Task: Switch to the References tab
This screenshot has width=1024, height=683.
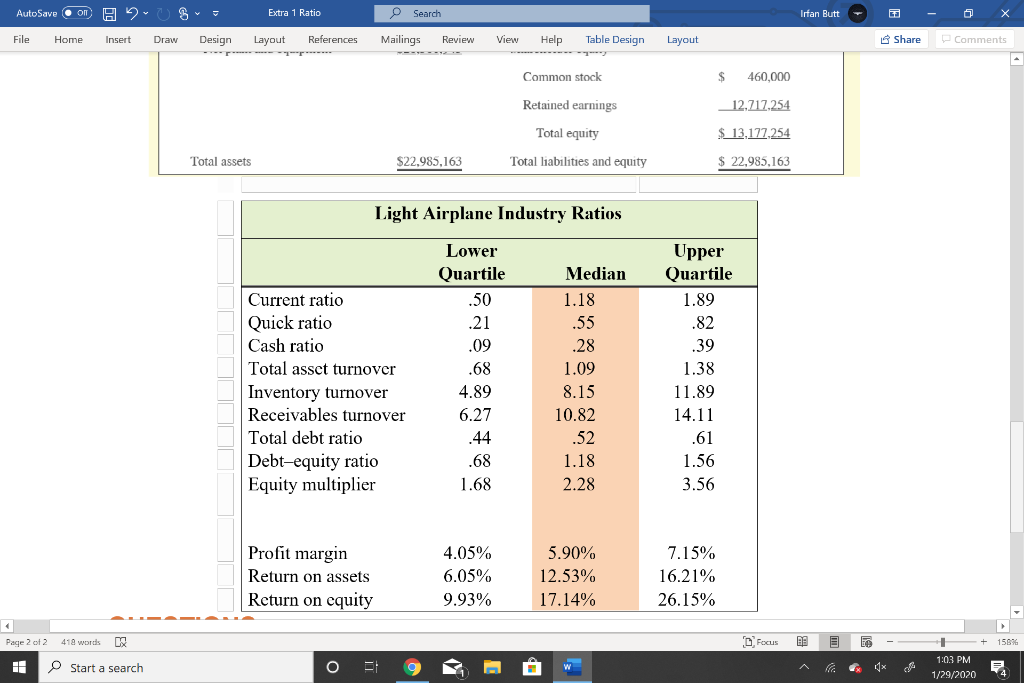Action: [332, 39]
